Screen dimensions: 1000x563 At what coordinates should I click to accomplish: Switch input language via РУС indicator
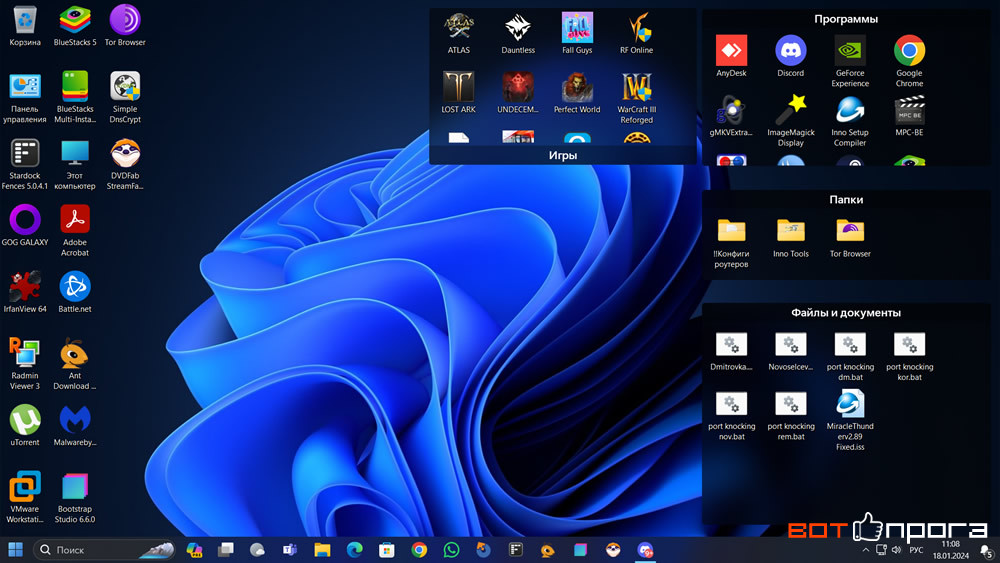point(916,550)
